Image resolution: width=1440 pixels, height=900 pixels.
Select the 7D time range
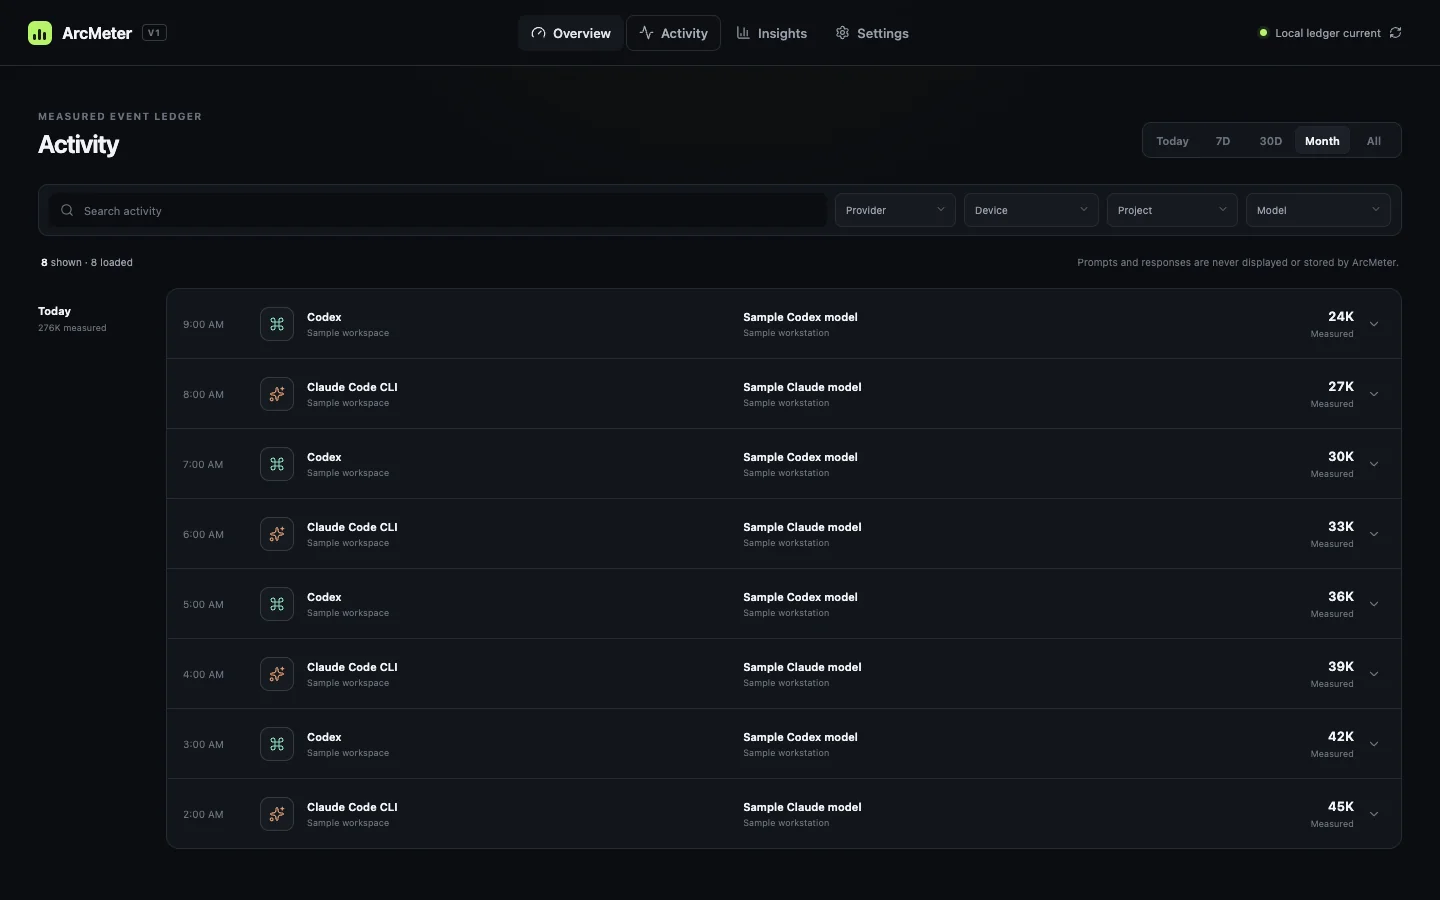[1223, 141]
